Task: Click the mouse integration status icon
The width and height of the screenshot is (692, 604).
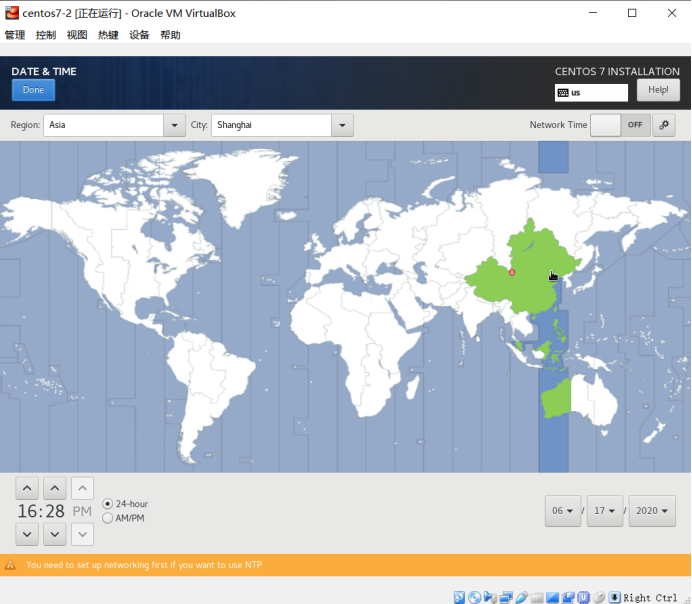Action: click(599, 597)
